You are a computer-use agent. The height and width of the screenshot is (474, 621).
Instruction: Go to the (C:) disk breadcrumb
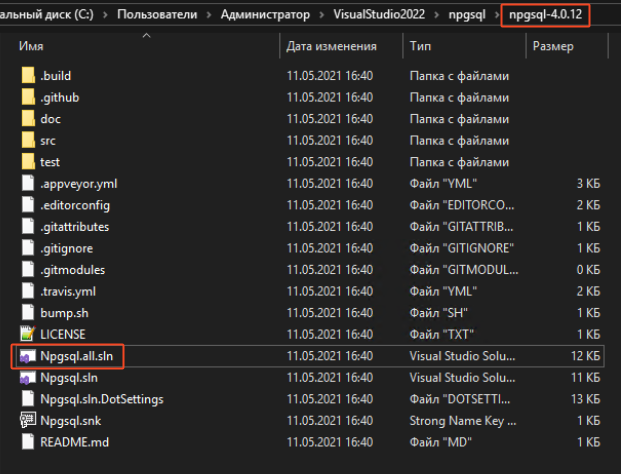coord(47,15)
